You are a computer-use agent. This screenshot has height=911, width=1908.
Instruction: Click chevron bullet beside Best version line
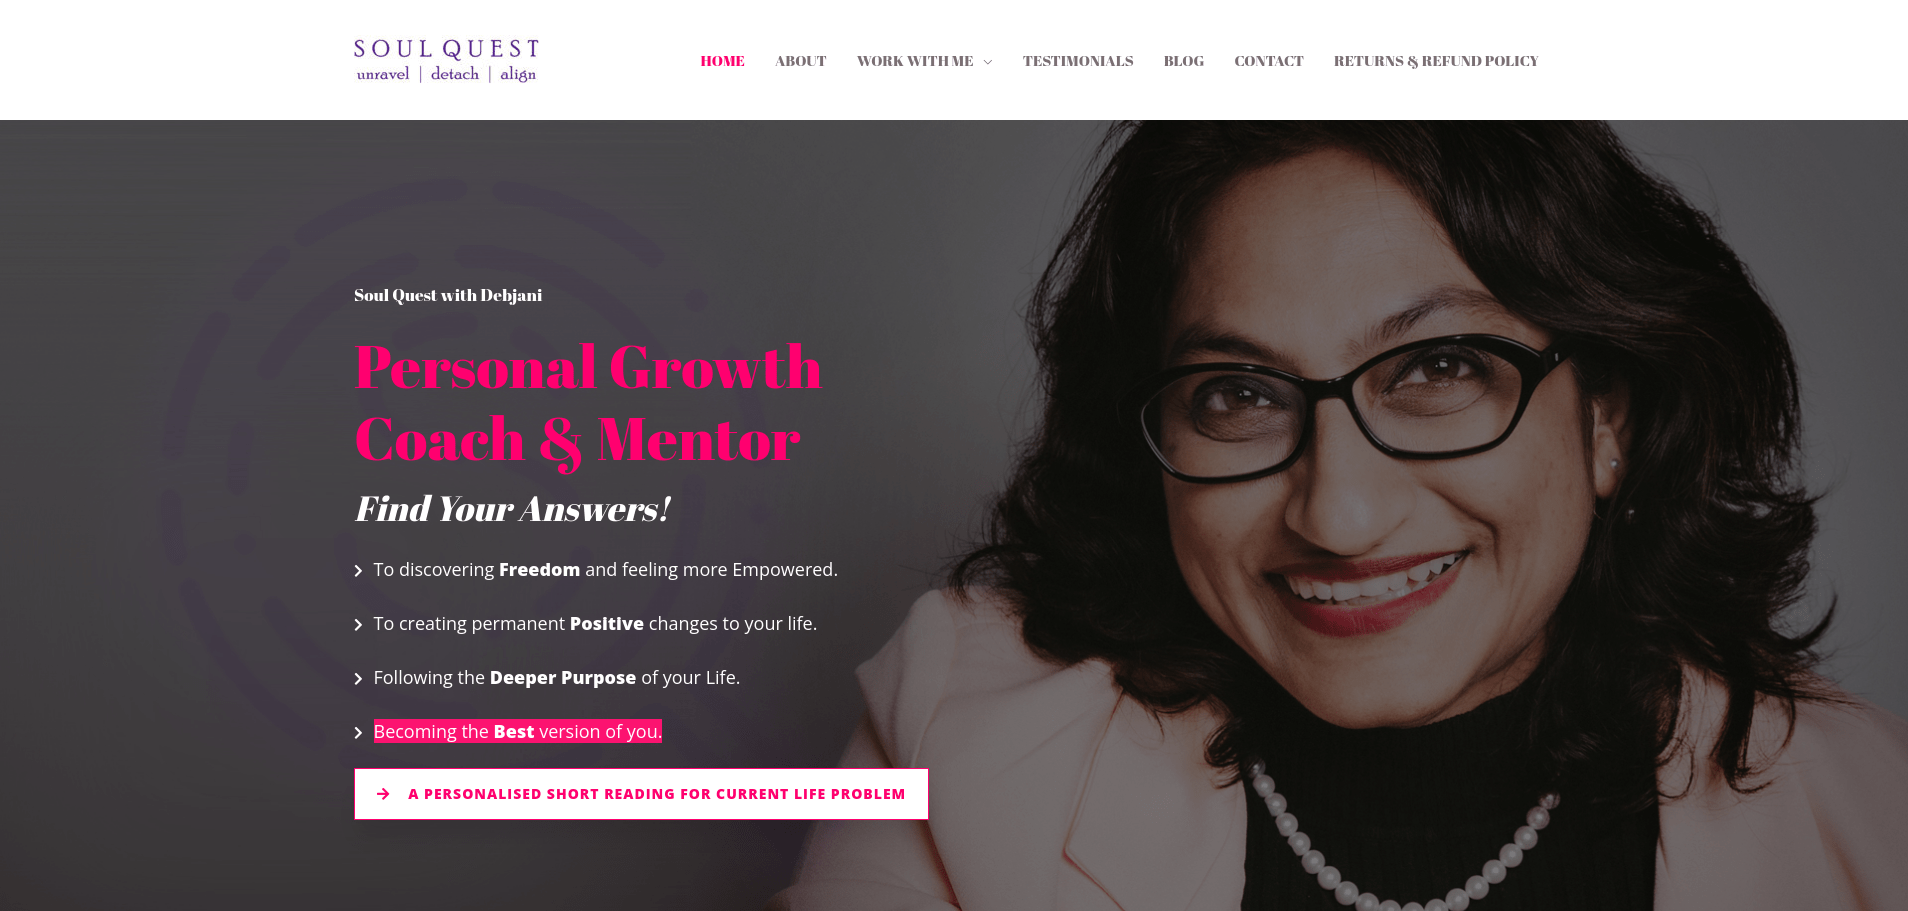pos(358,733)
